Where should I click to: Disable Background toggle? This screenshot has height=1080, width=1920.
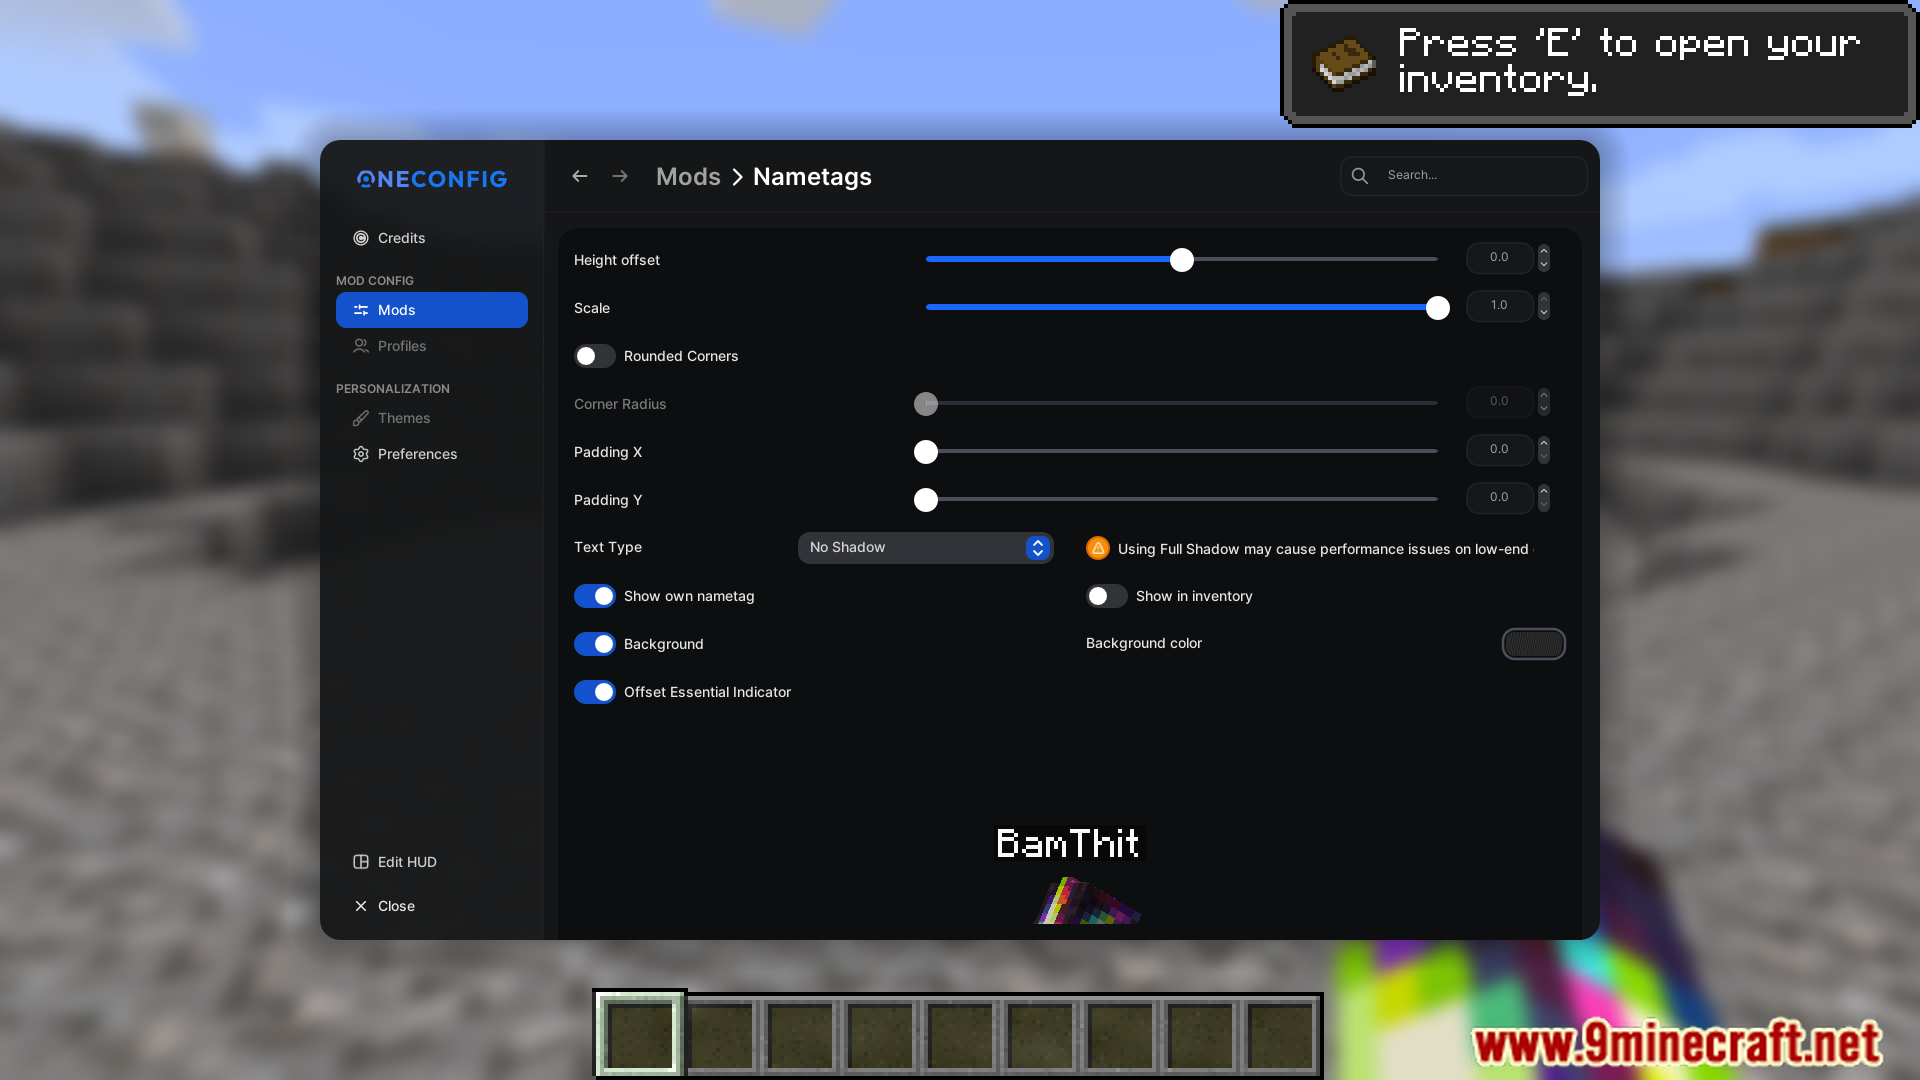click(595, 644)
